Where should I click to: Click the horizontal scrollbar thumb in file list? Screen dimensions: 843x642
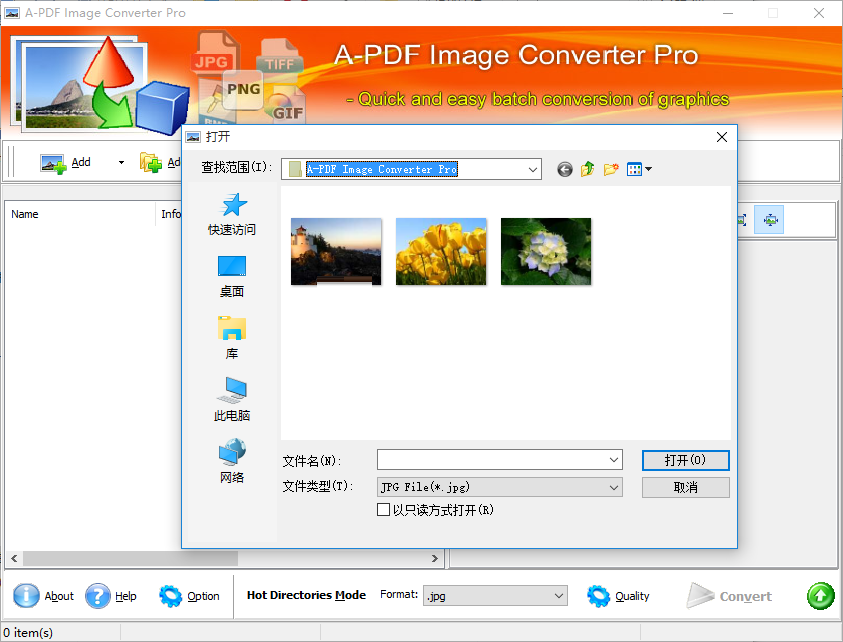click(130, 559)
